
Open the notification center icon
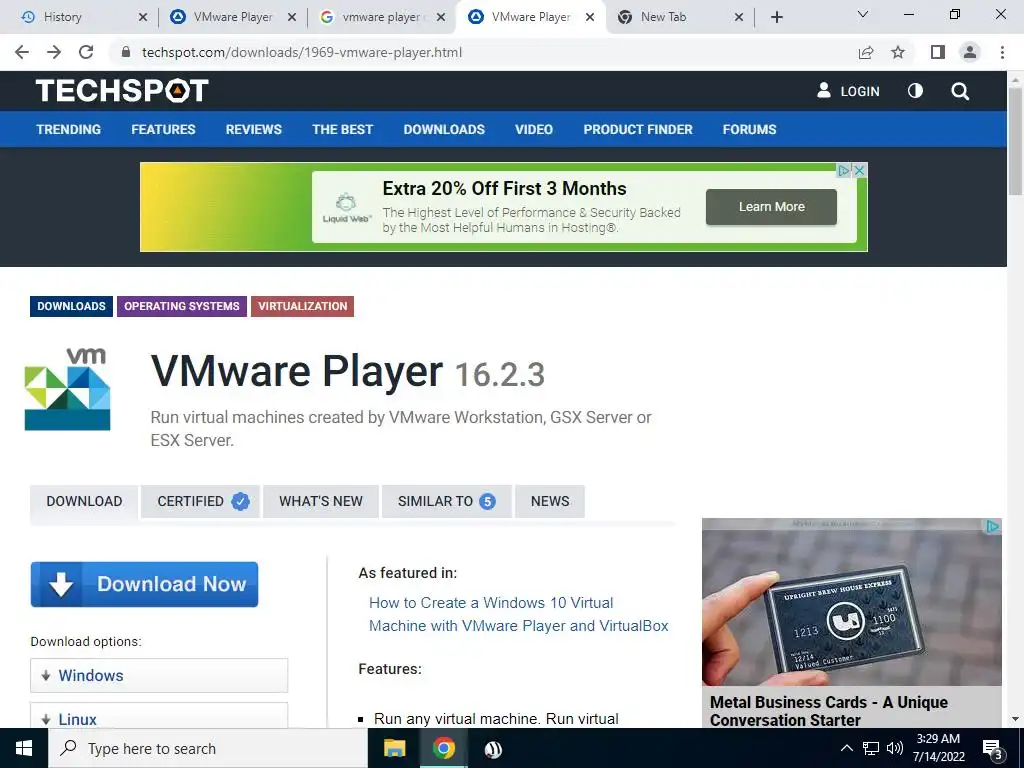(993, 748)
